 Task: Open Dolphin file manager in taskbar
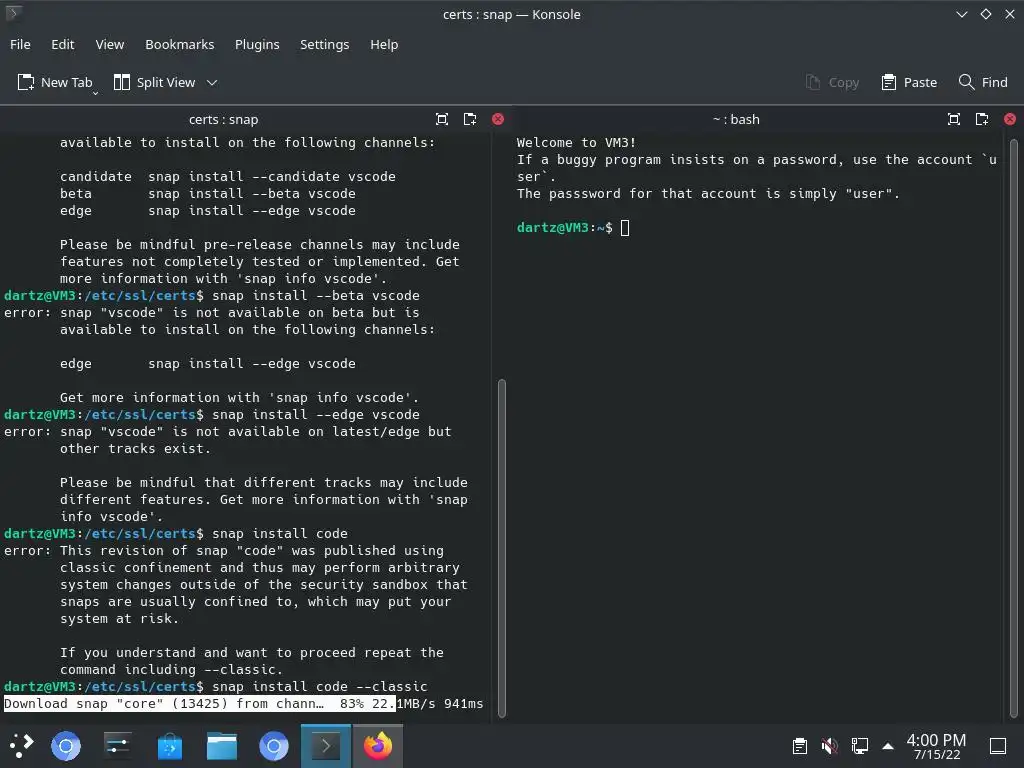222,746
